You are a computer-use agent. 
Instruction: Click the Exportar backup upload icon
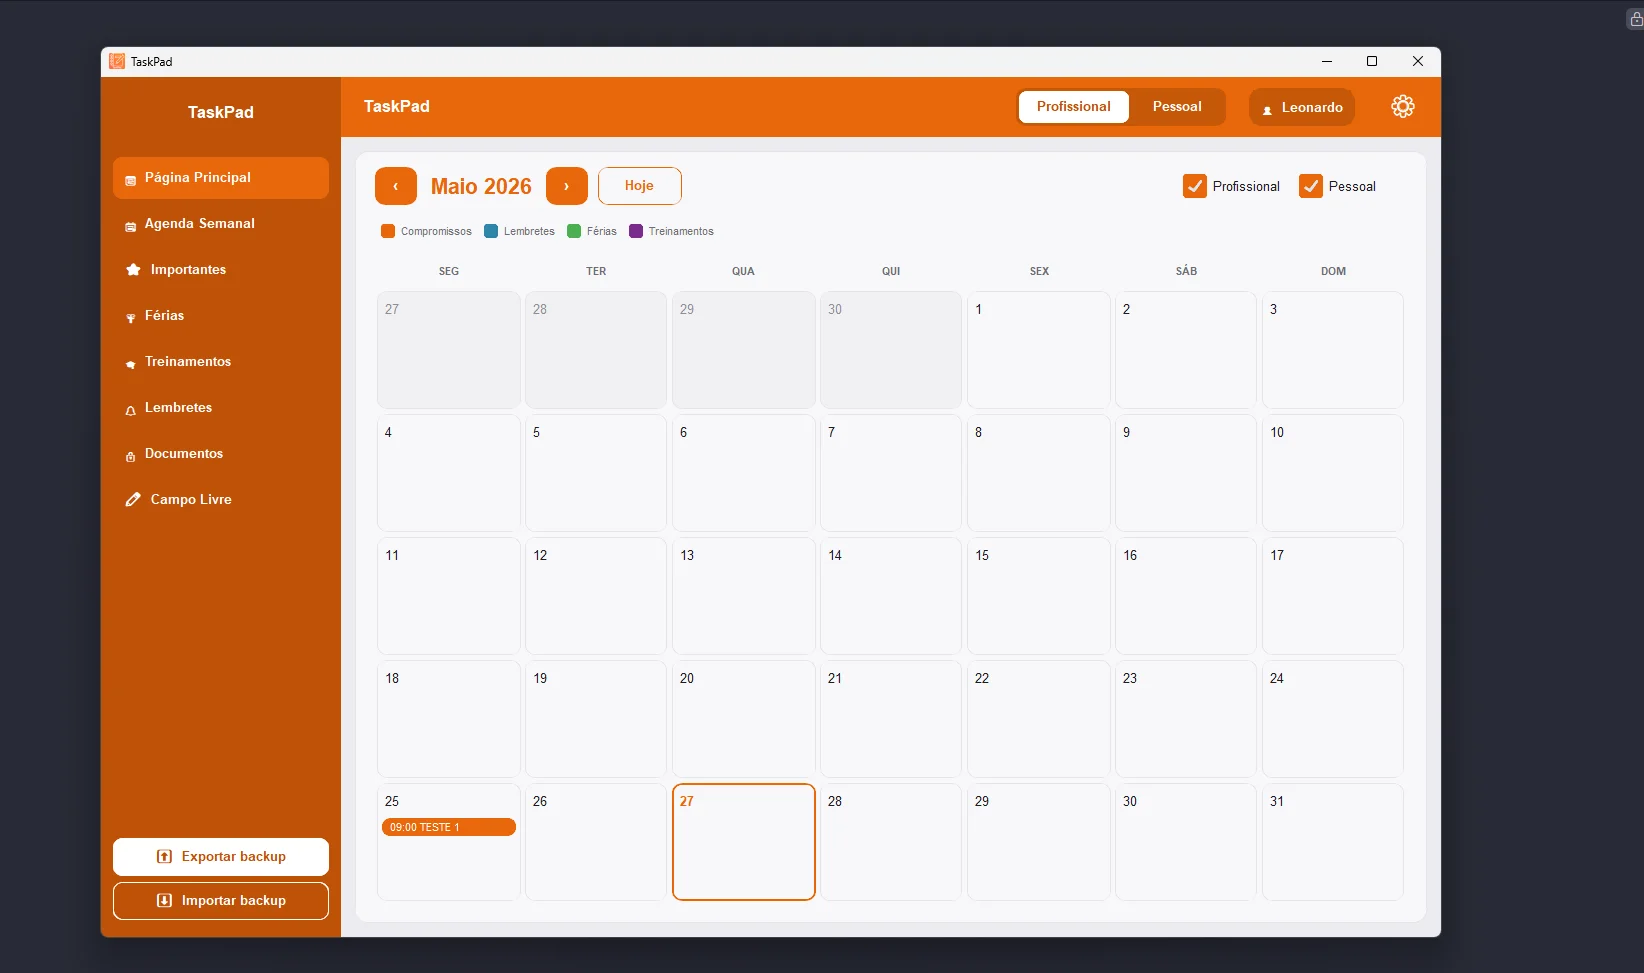tap(164, 857)
